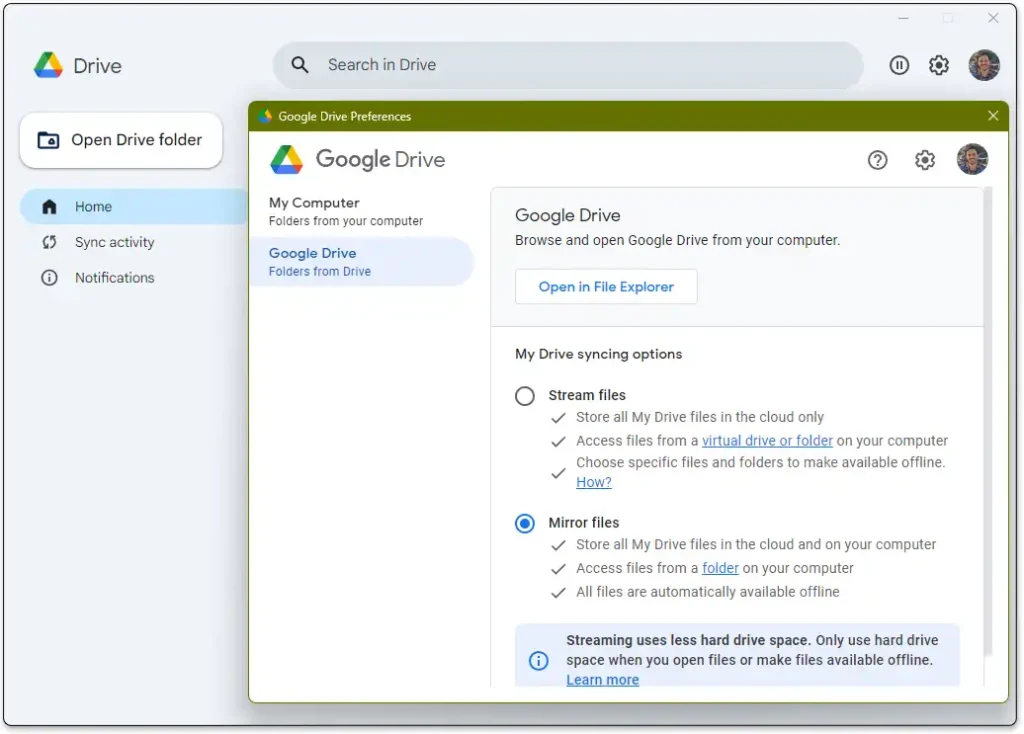
Task: Follow the virtual drive or folder link
Action: 767,441
